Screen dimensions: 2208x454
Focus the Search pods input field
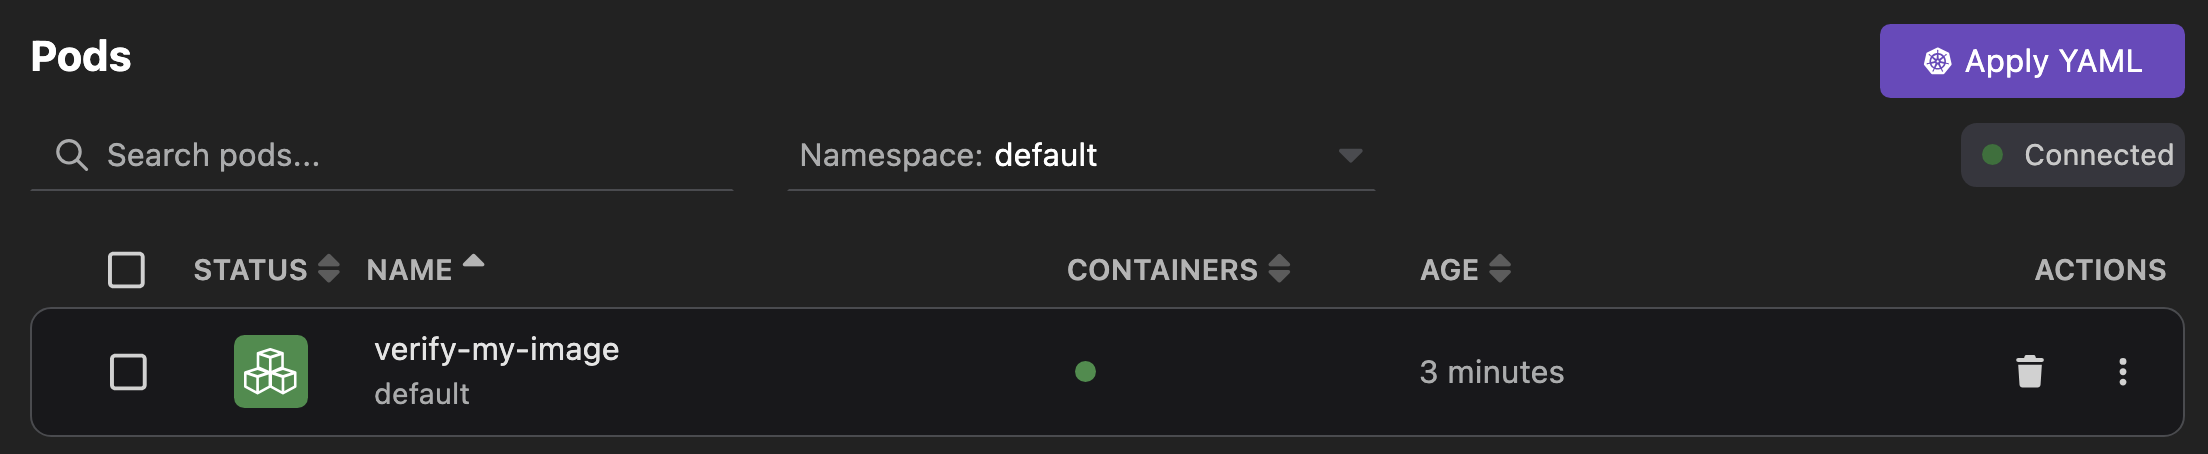point(400,155)
